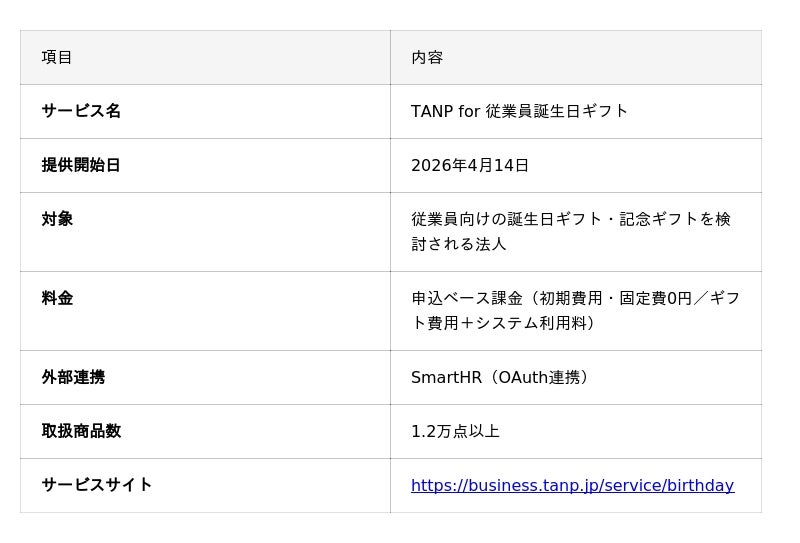The width and height of the screenshot is (800, 543).
Task: Click the 項目 column header cell
Action: [57, 57]
